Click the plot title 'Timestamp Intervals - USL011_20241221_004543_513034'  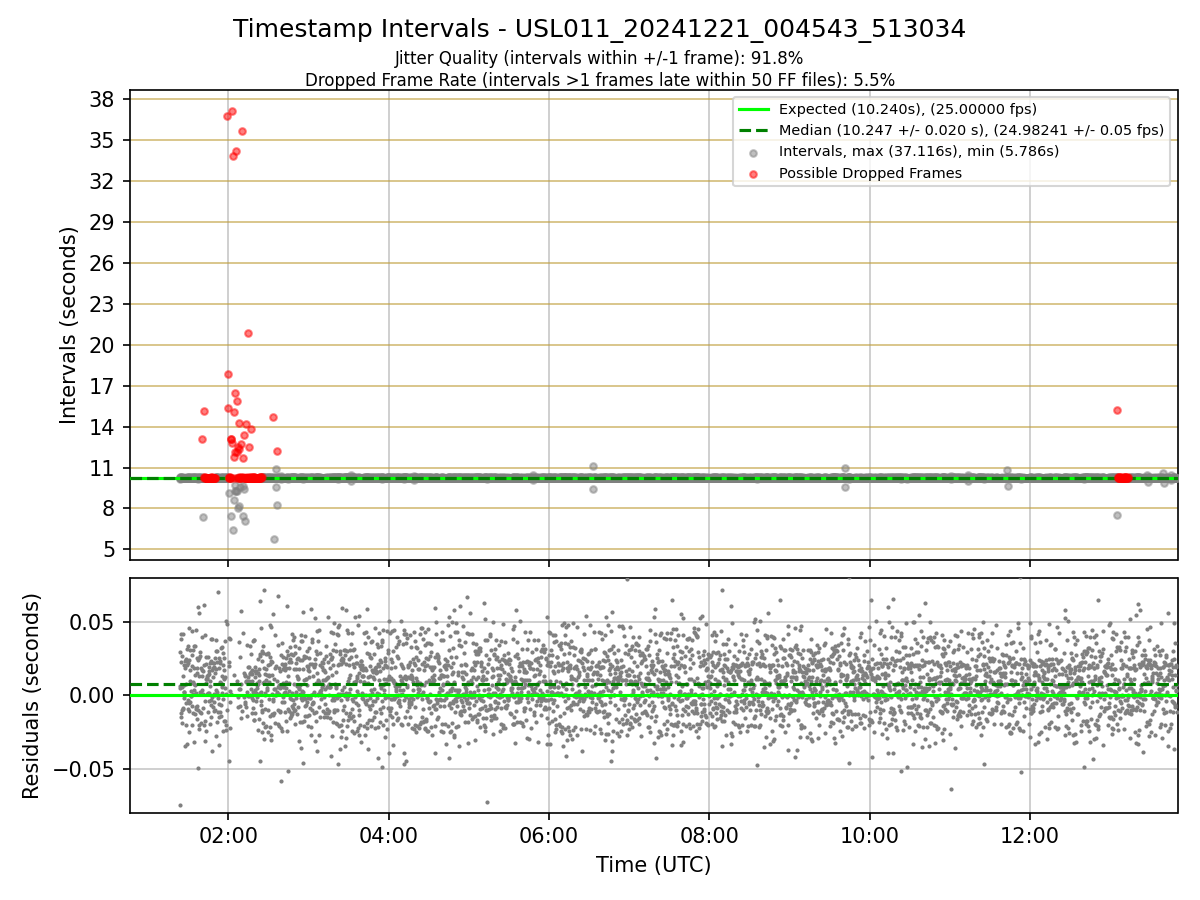599,29
